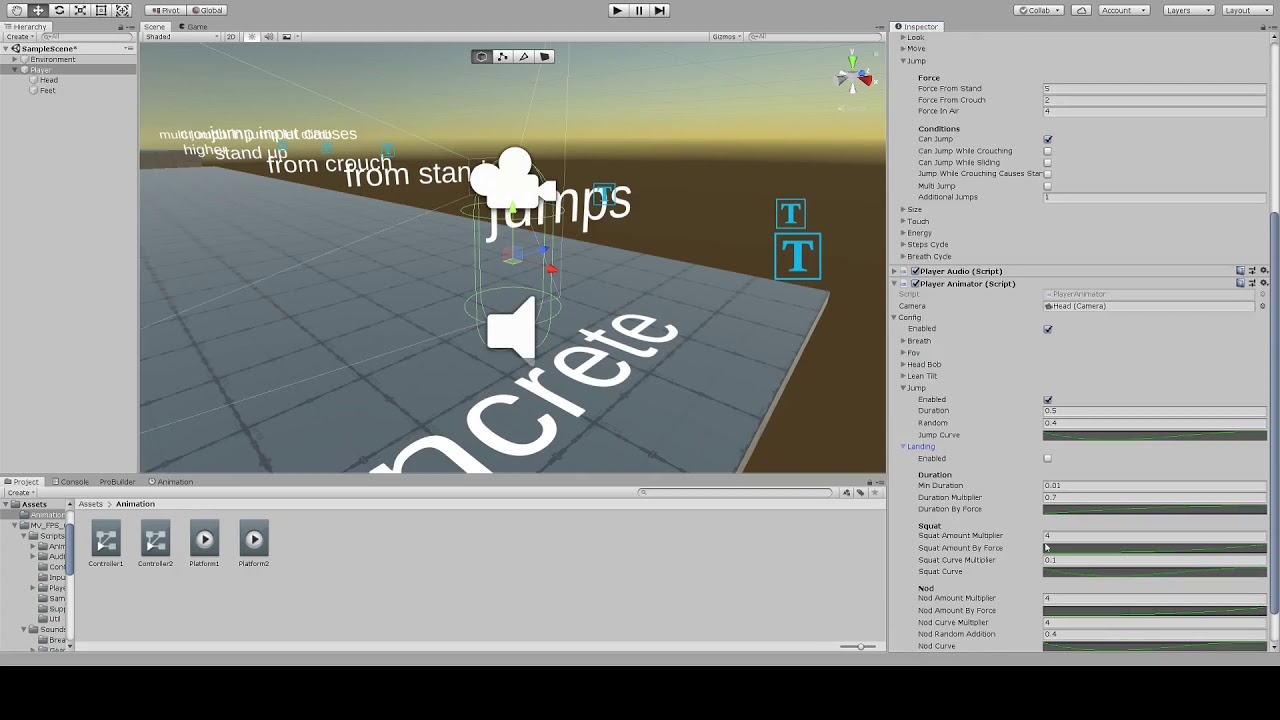Select the Move tool
The width and height of the screenshot is (1280, 720).
point(38,10)
